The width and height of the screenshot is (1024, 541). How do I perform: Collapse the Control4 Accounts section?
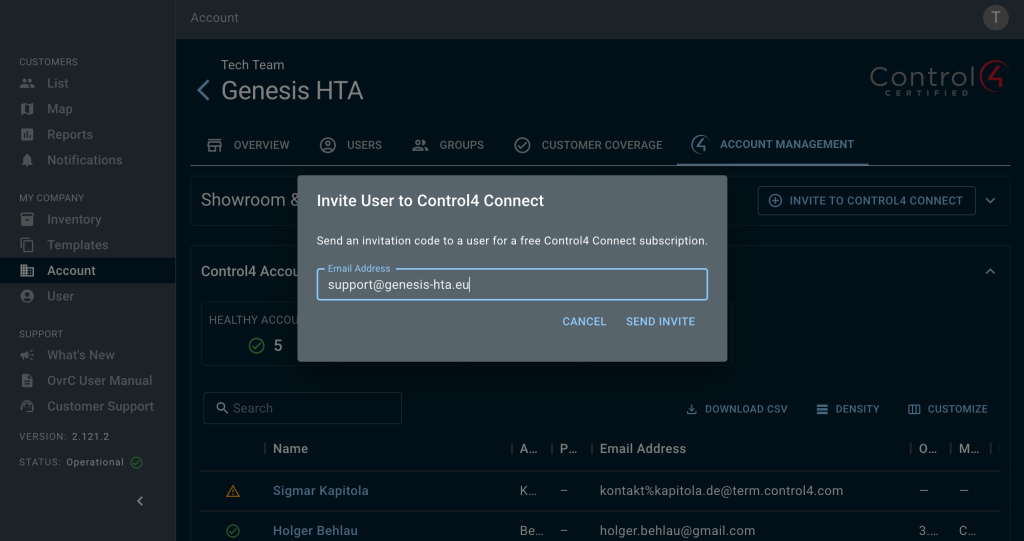tap(990, 271)
